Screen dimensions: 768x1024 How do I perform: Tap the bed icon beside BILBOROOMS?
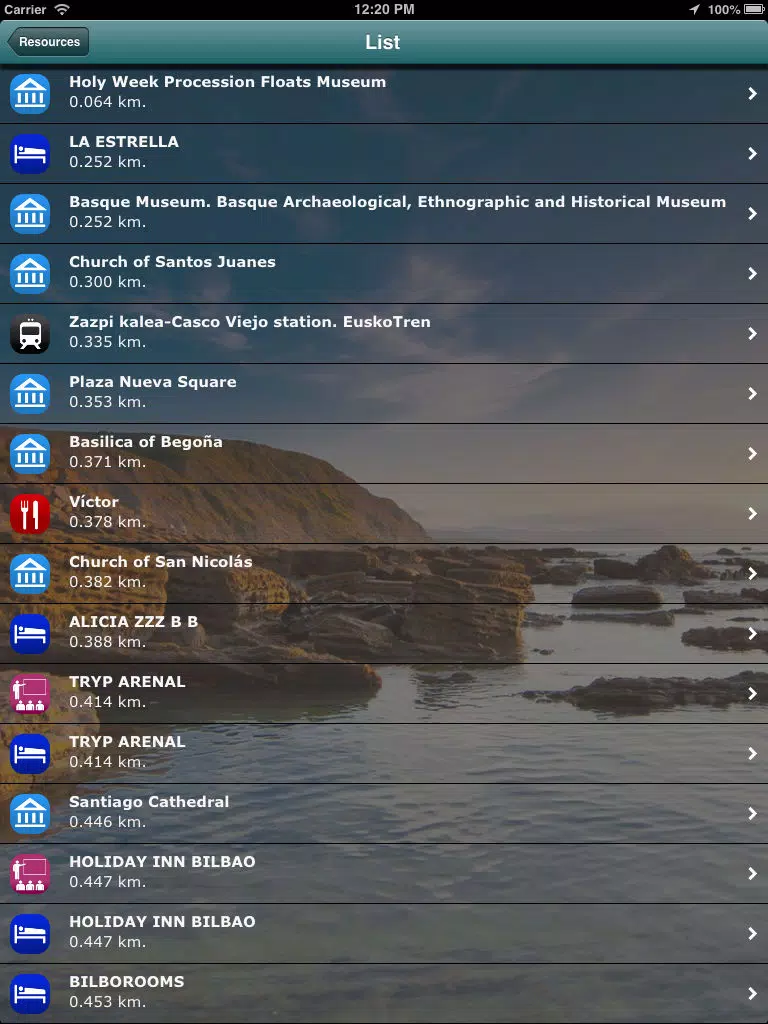coord(30,994)
